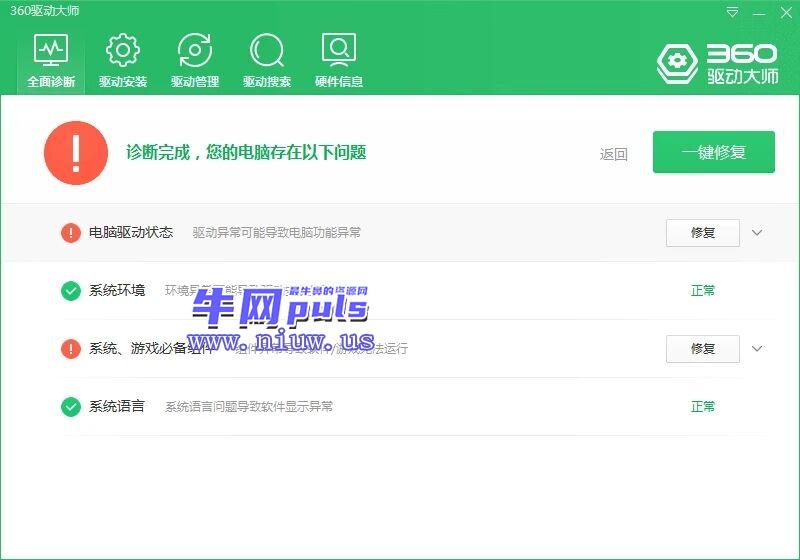Screen dimensions: 800x560
Task: Open the 驱动管理 tab
Action: click(x=195, y=61)
